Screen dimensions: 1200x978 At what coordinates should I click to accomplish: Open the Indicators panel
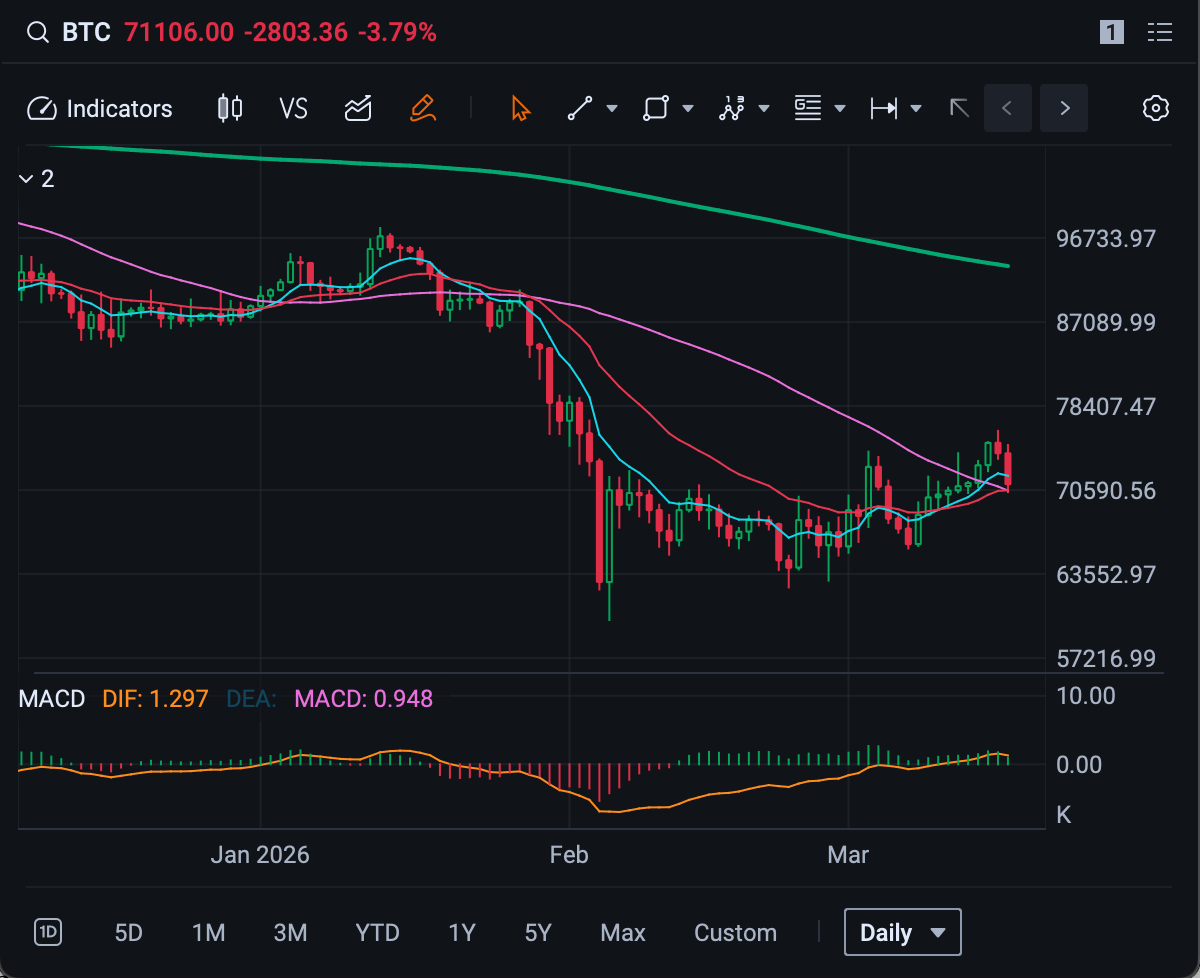tap(100, 109)
